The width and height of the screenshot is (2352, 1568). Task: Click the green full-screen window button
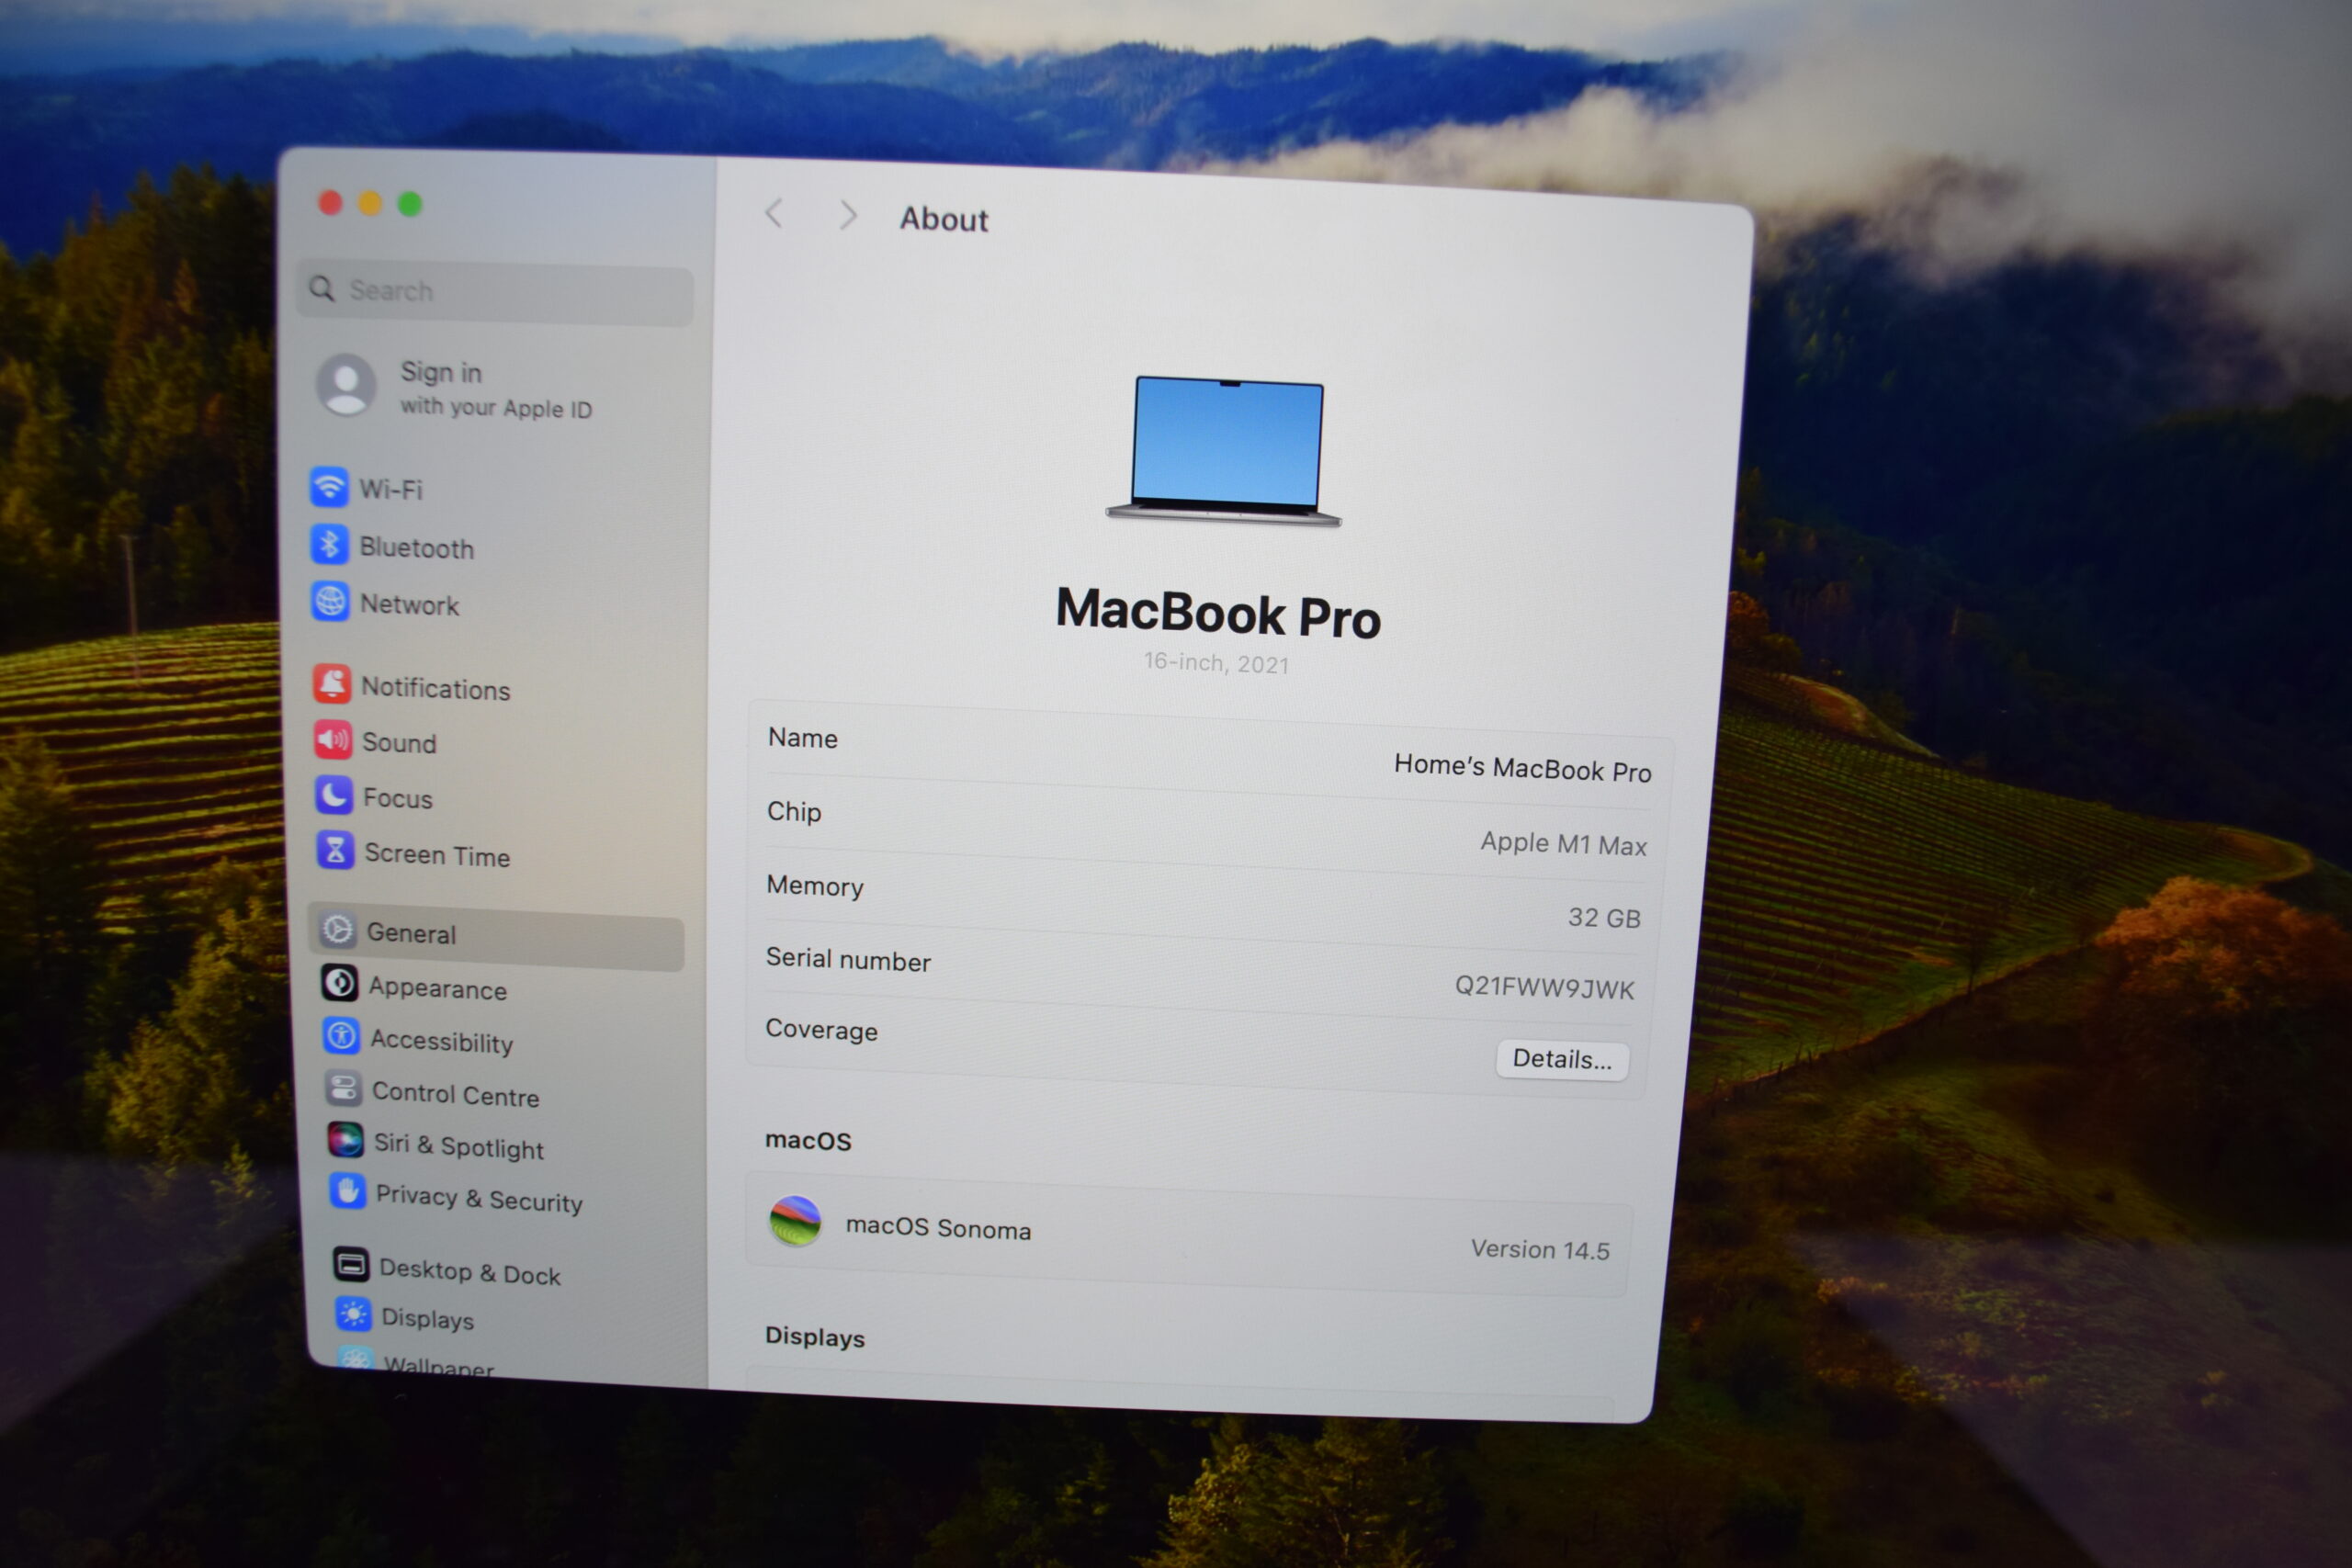[410, 204]
